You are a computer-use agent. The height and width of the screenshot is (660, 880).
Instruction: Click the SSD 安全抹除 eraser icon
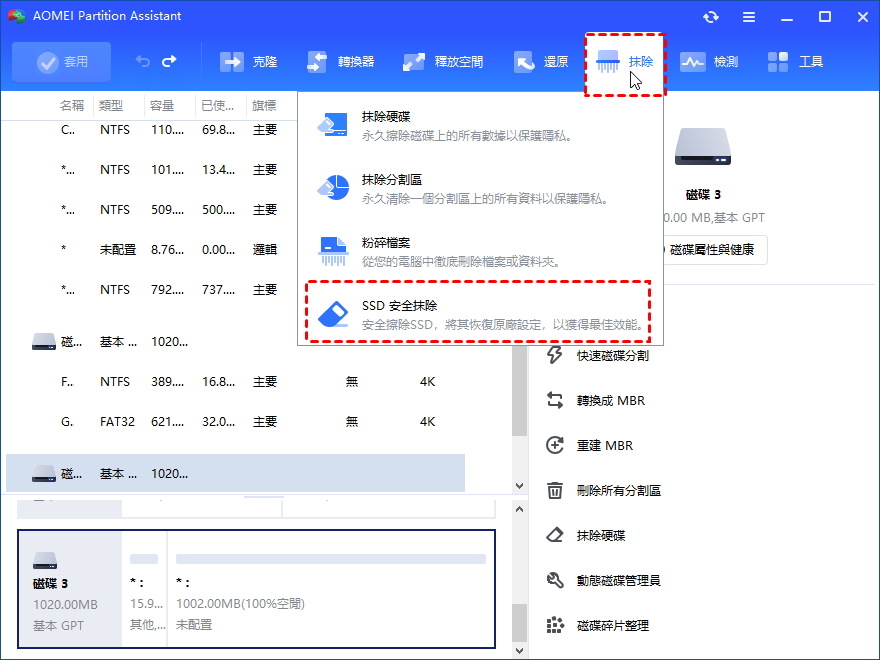pyautogui.click(x=333, y=314)
